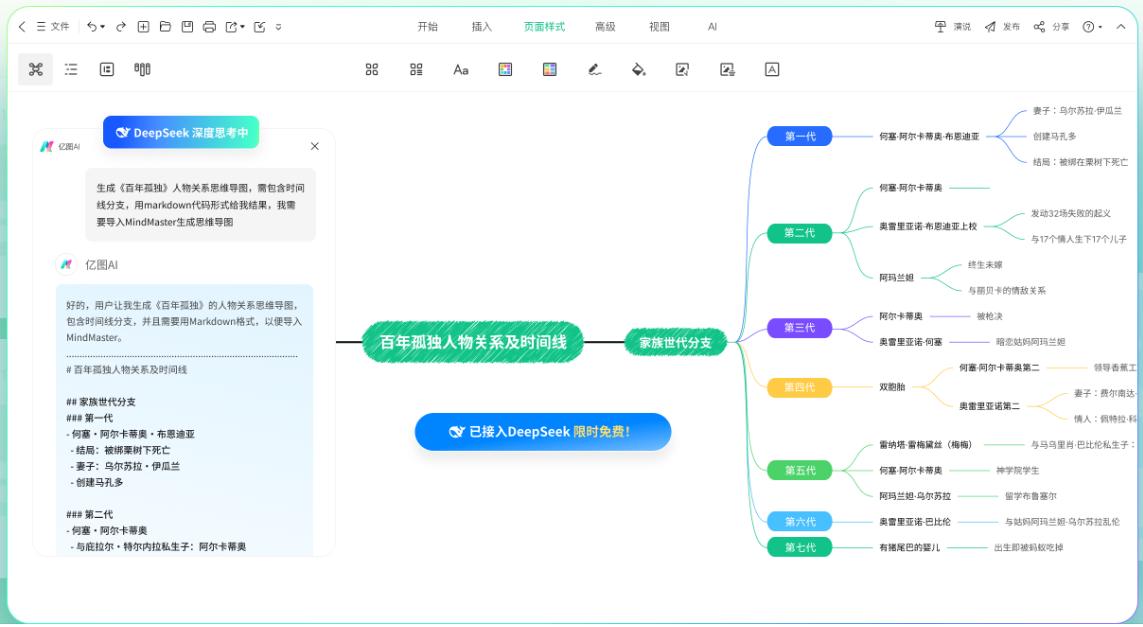Click the 创建马孔多 subtopic

click(1054, 136)
